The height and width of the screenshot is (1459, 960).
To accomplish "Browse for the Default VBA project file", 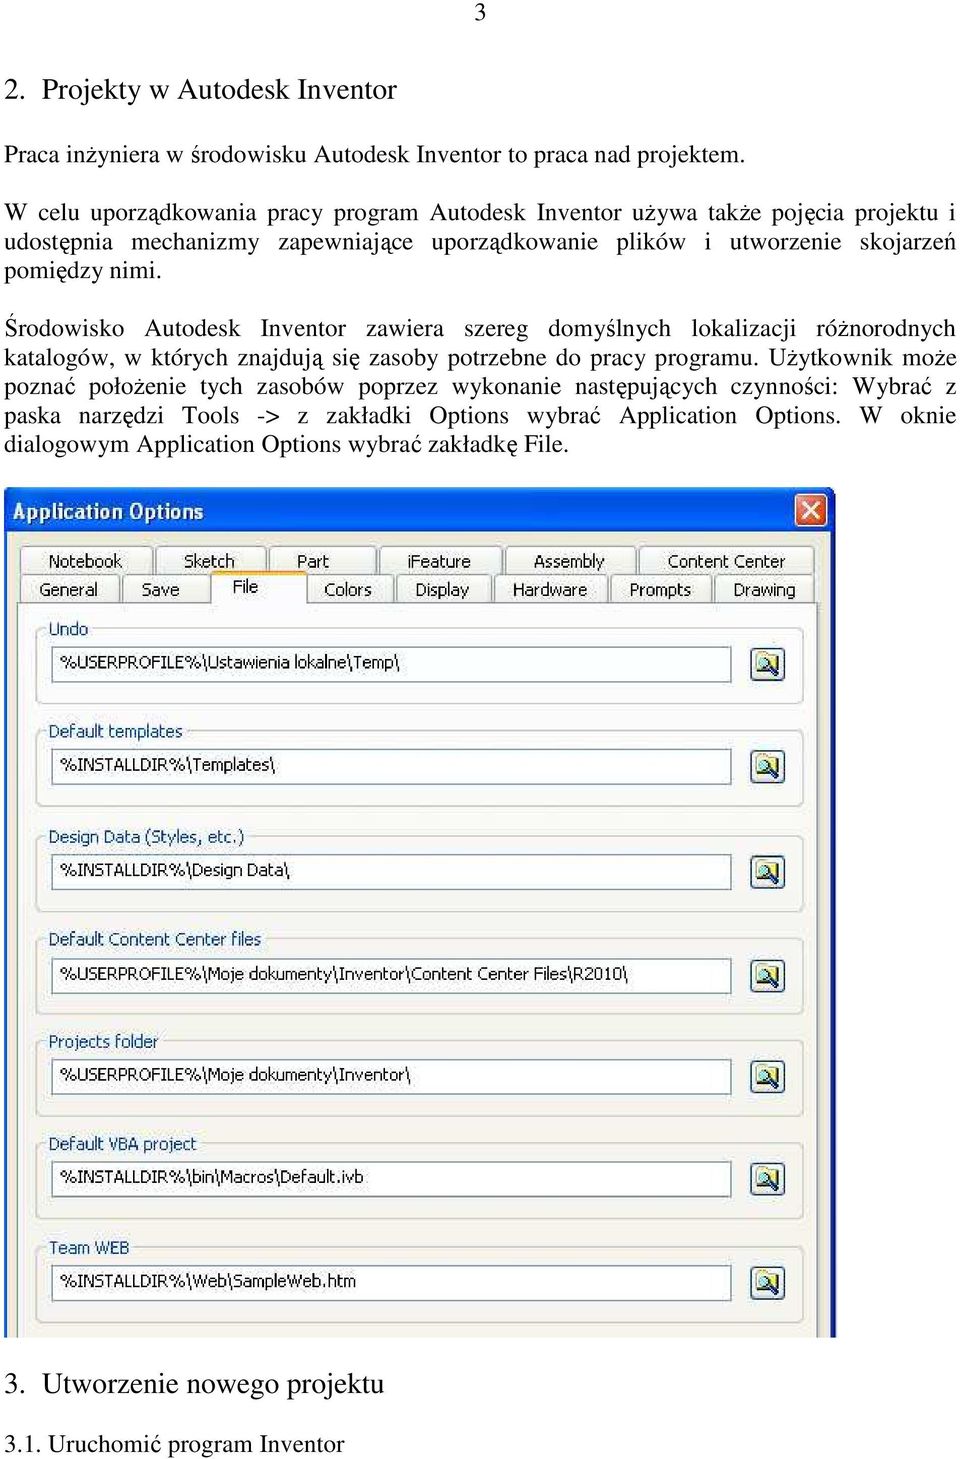I will (767, 1179).
